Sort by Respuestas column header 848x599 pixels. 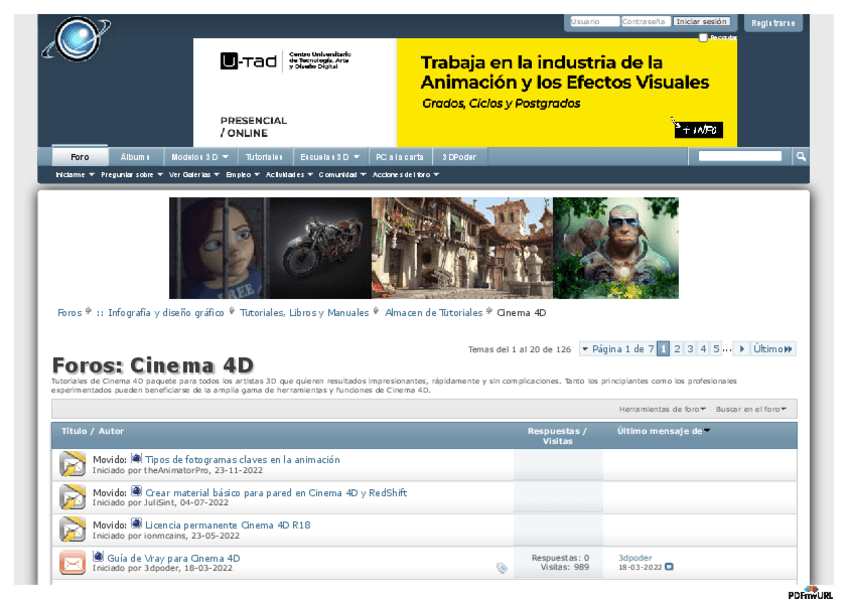pos(553,431)
